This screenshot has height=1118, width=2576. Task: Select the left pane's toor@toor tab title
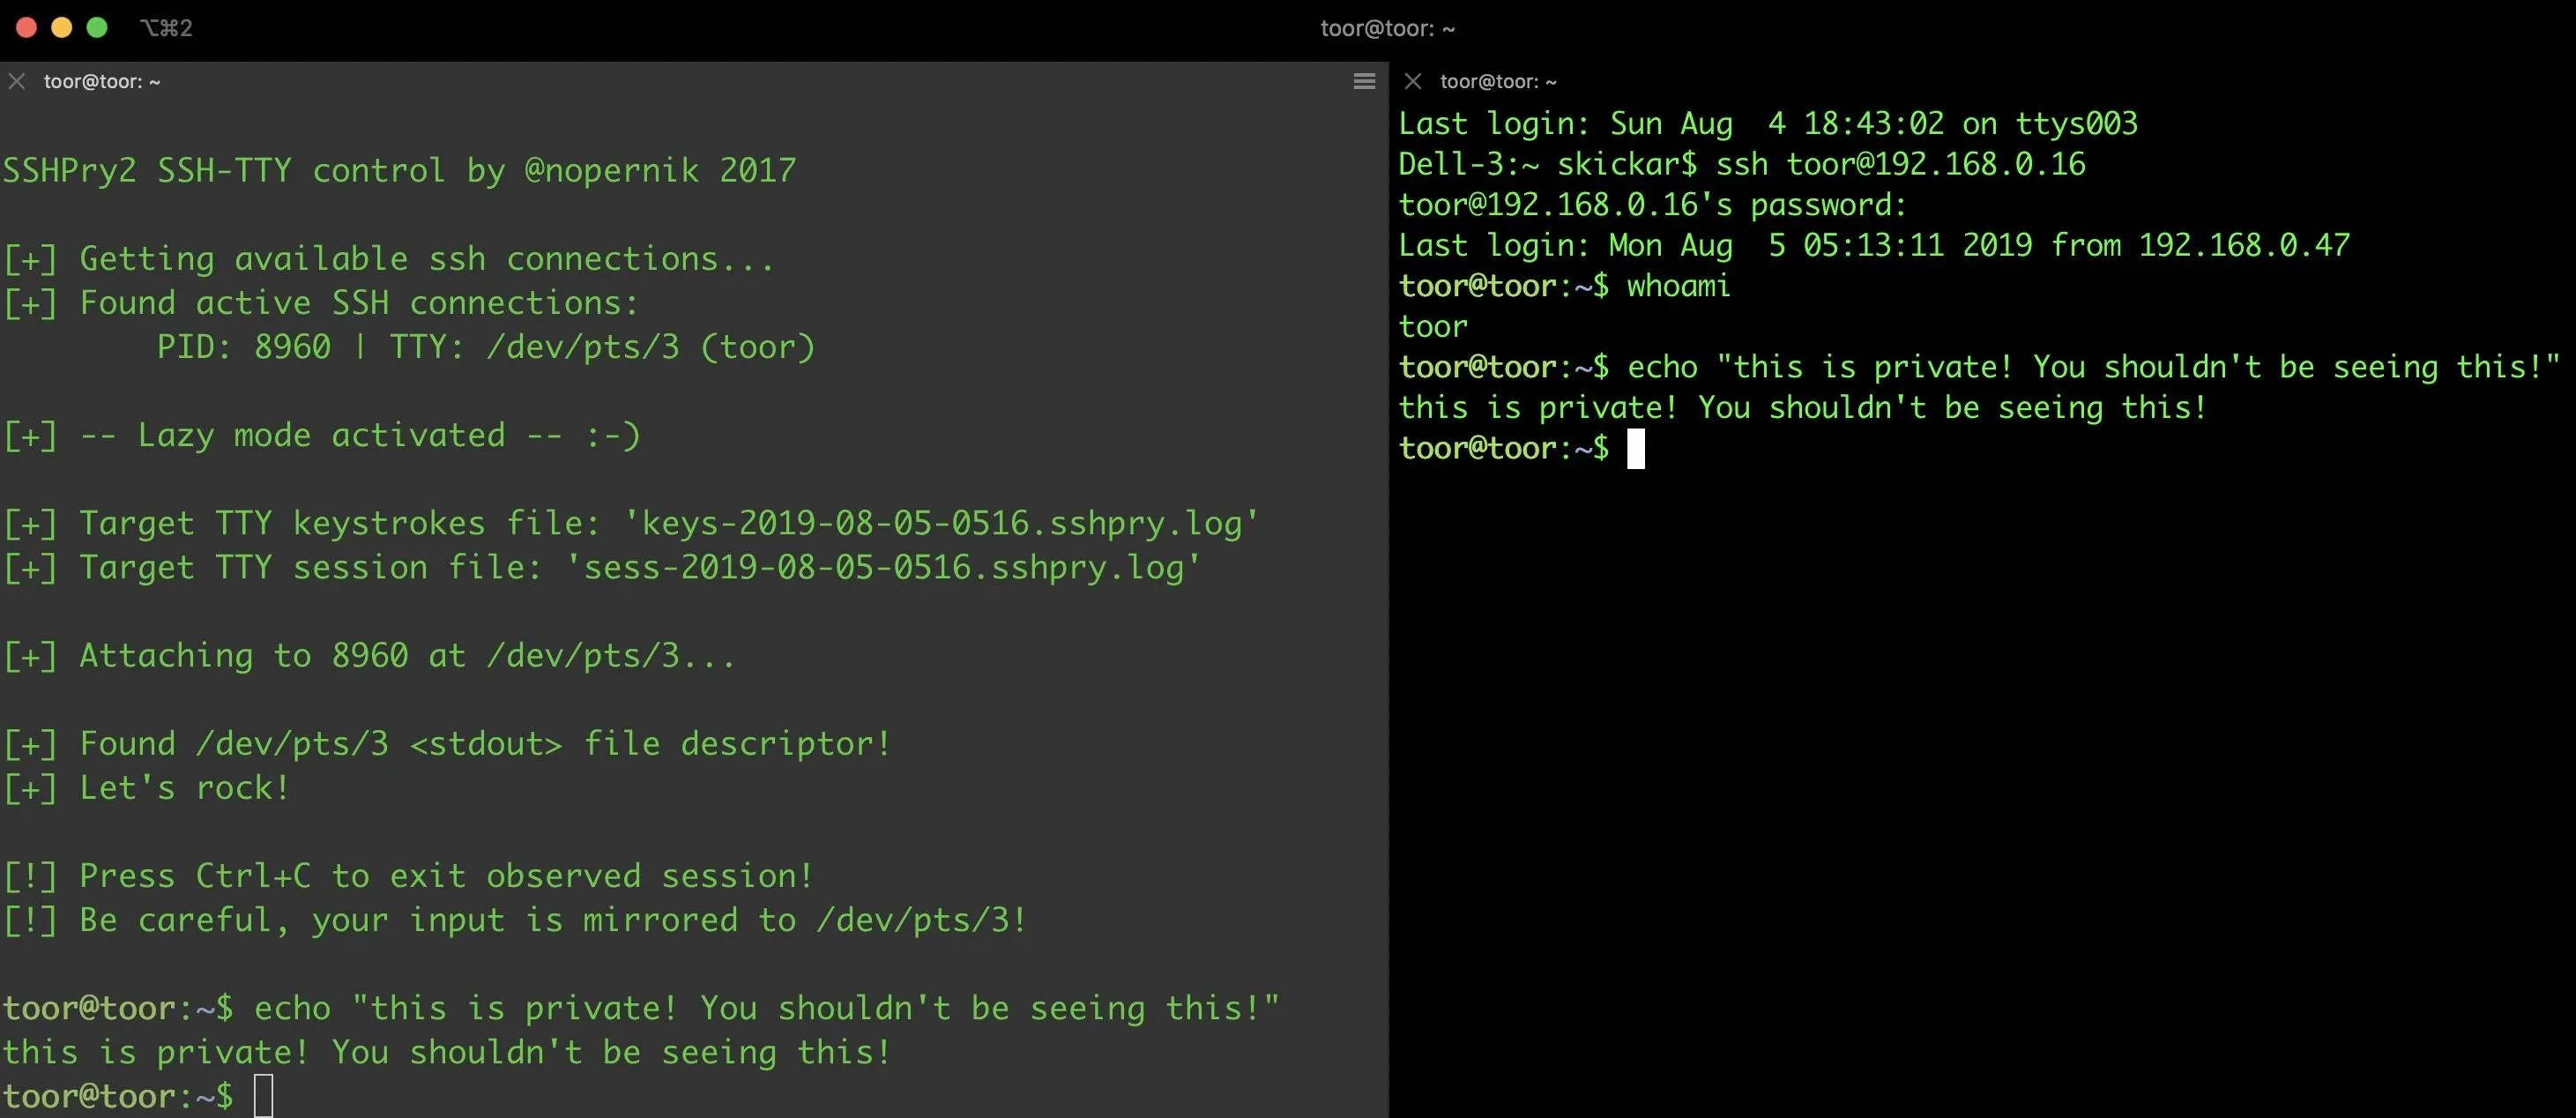[102, 82]
